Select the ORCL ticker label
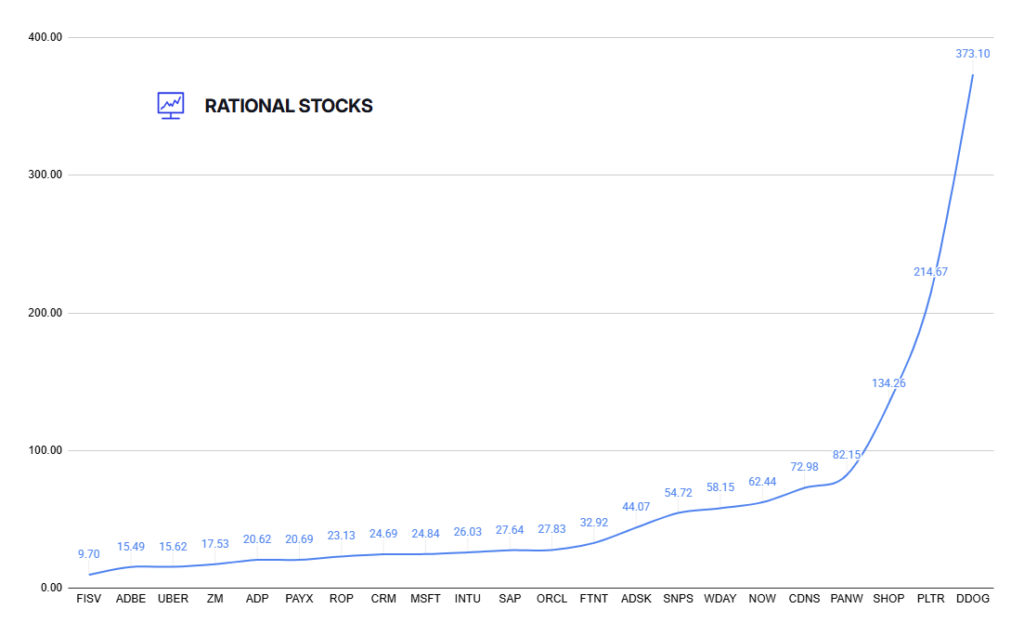The width and height of the screenshot is (1024, 635). 552,599
